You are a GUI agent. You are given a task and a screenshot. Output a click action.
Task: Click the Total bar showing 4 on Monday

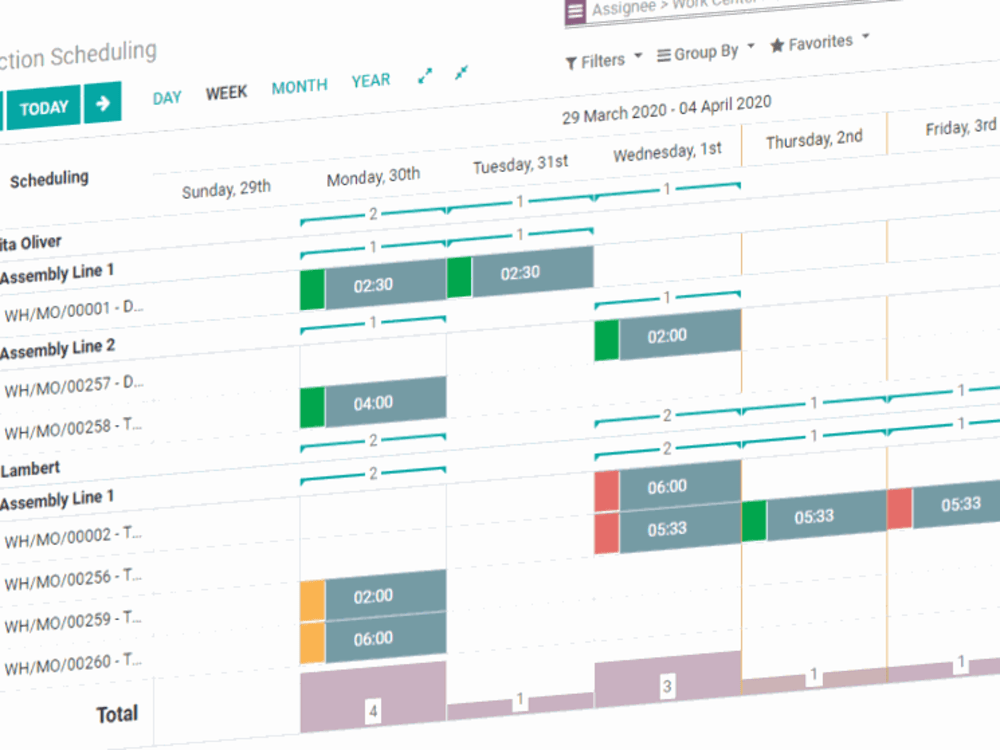coord(373,698)
